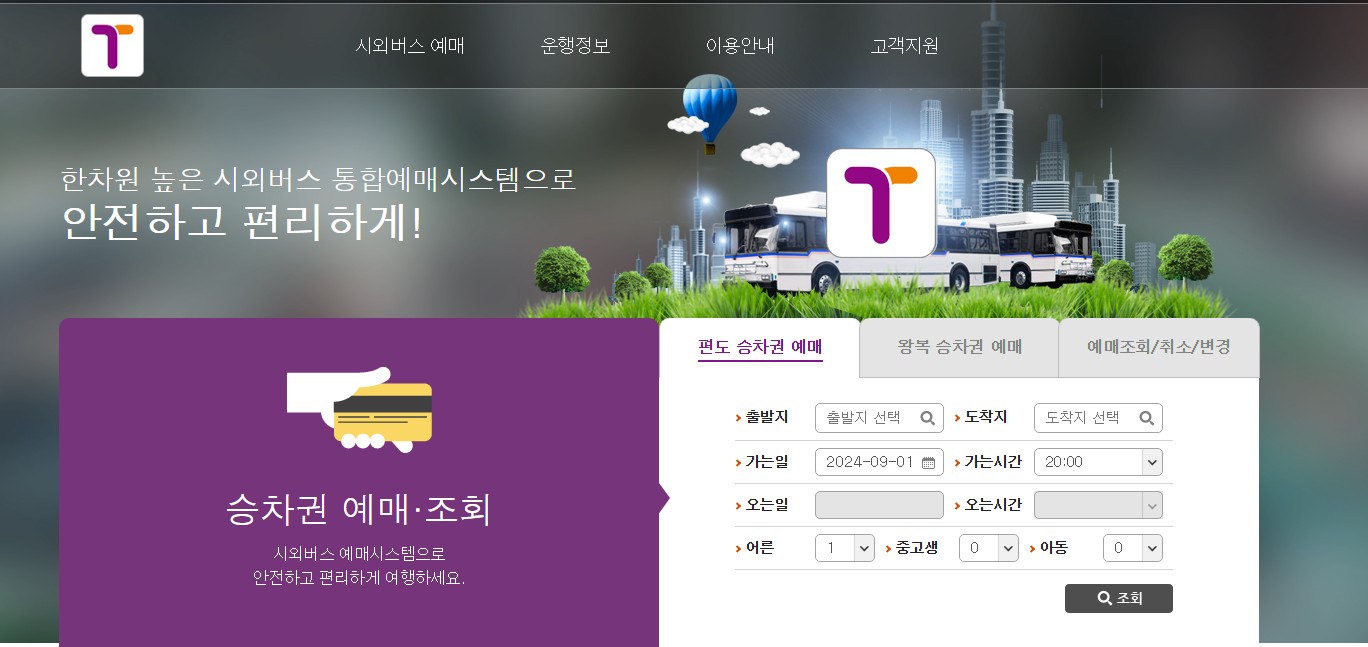The image size is (1368, 647).
Task: Open the 운행정보 menu
Action: click(x=578, y=45)
